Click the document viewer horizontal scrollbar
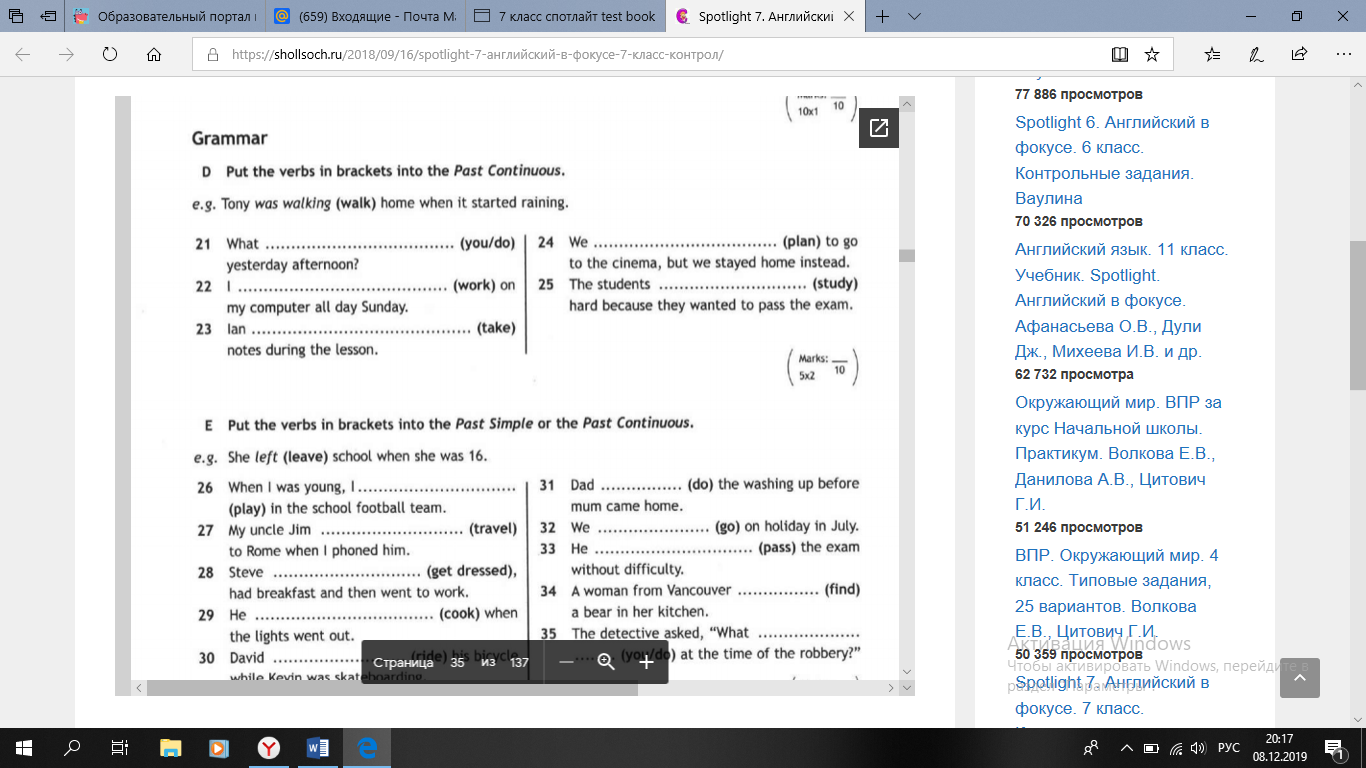The height and width of the screenshot is (768, 1366). click(394, 688)
